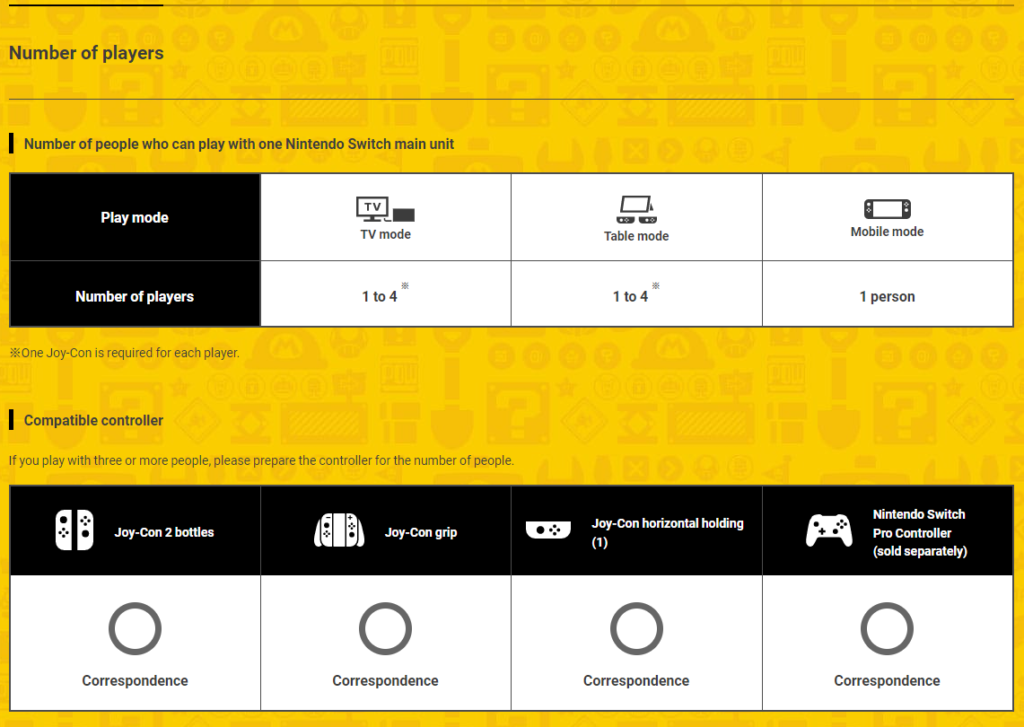Screen dimensions: 1024x727
Task: Click the circle under Joy-Con horizontal holding
Action: [x=636, y=629]
